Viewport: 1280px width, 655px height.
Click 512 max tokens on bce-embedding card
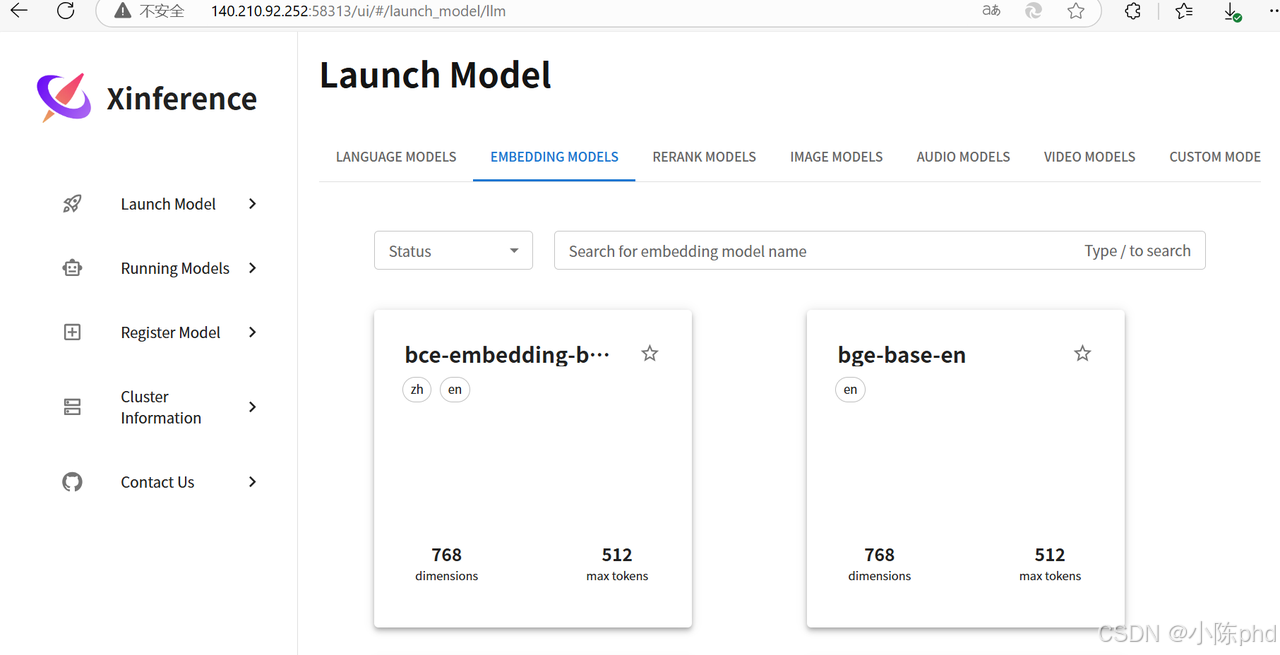[617, 564]
